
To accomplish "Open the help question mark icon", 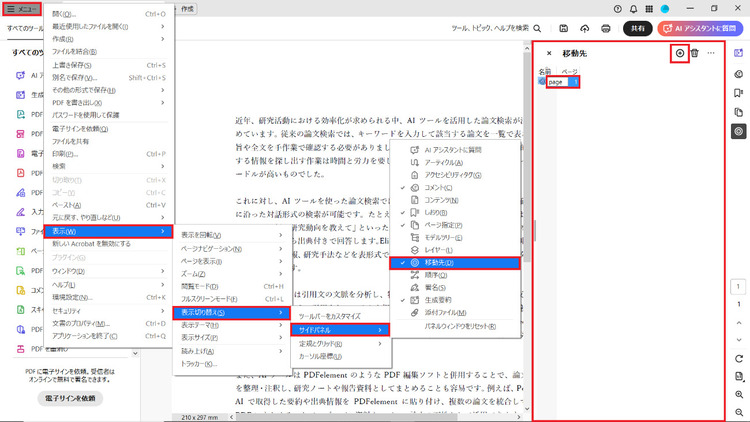I will click(x=618, y=9).
